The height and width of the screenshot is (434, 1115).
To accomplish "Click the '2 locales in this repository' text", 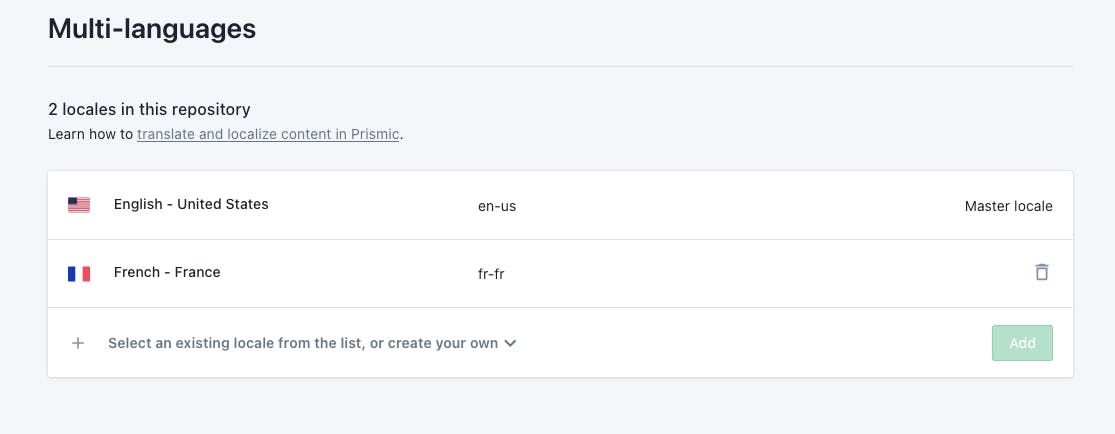I will pos(149,109).
